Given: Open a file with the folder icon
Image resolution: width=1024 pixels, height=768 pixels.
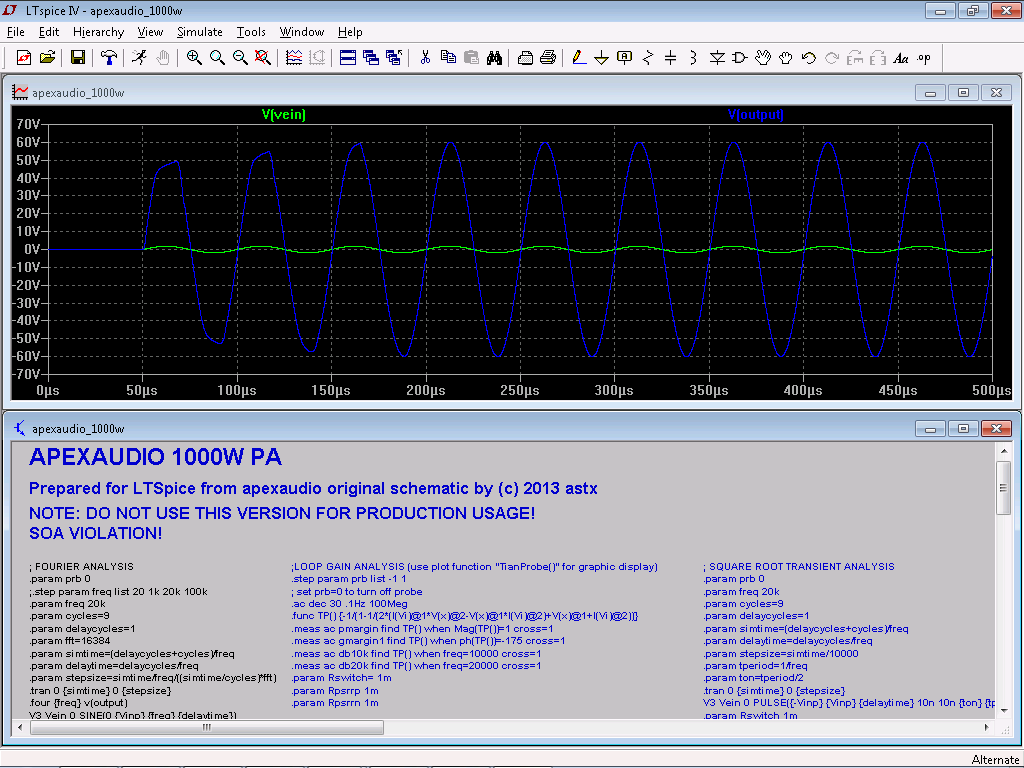Looking at the screenshot, I should click(47, 58).
